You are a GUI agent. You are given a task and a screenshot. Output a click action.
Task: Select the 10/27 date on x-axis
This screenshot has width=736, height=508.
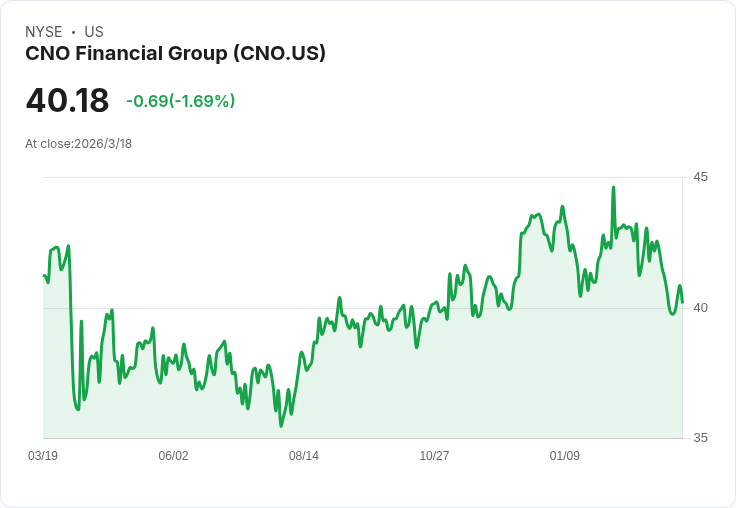[x=434, y=456]
